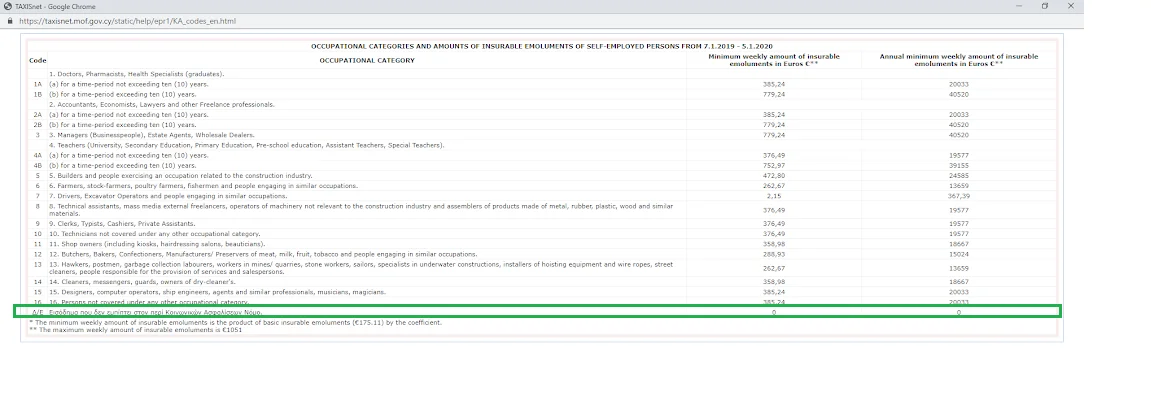Click weekly value '262,67' in Farmers row
This screenshot has height=397, width=1151.
(x=774, y=186)
